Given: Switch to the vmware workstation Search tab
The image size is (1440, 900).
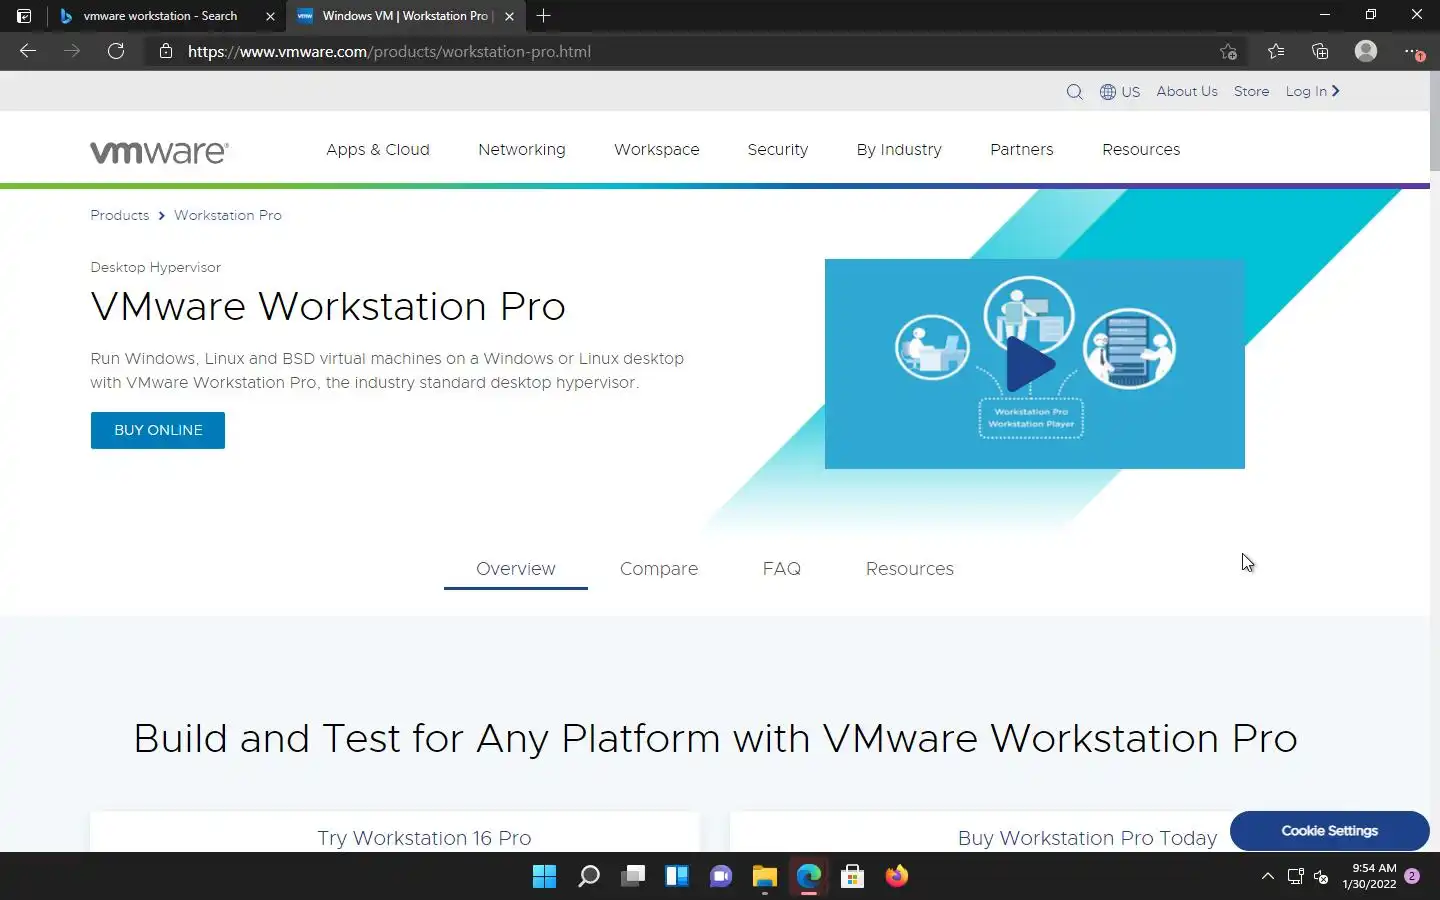Looking at the screenshot, I should pos(160,16).
